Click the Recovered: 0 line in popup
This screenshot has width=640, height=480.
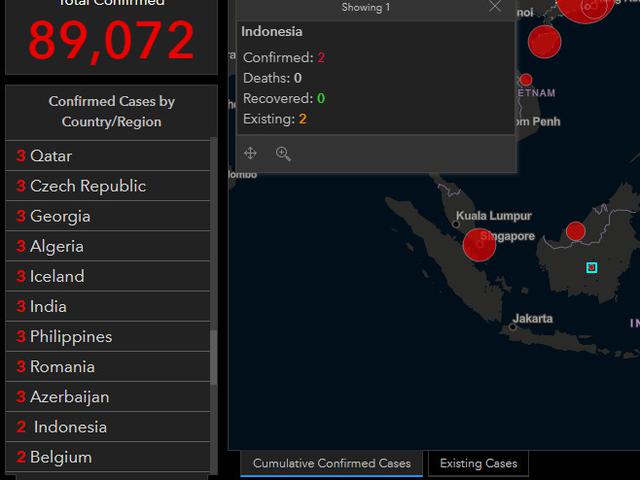tap(284, 98)
